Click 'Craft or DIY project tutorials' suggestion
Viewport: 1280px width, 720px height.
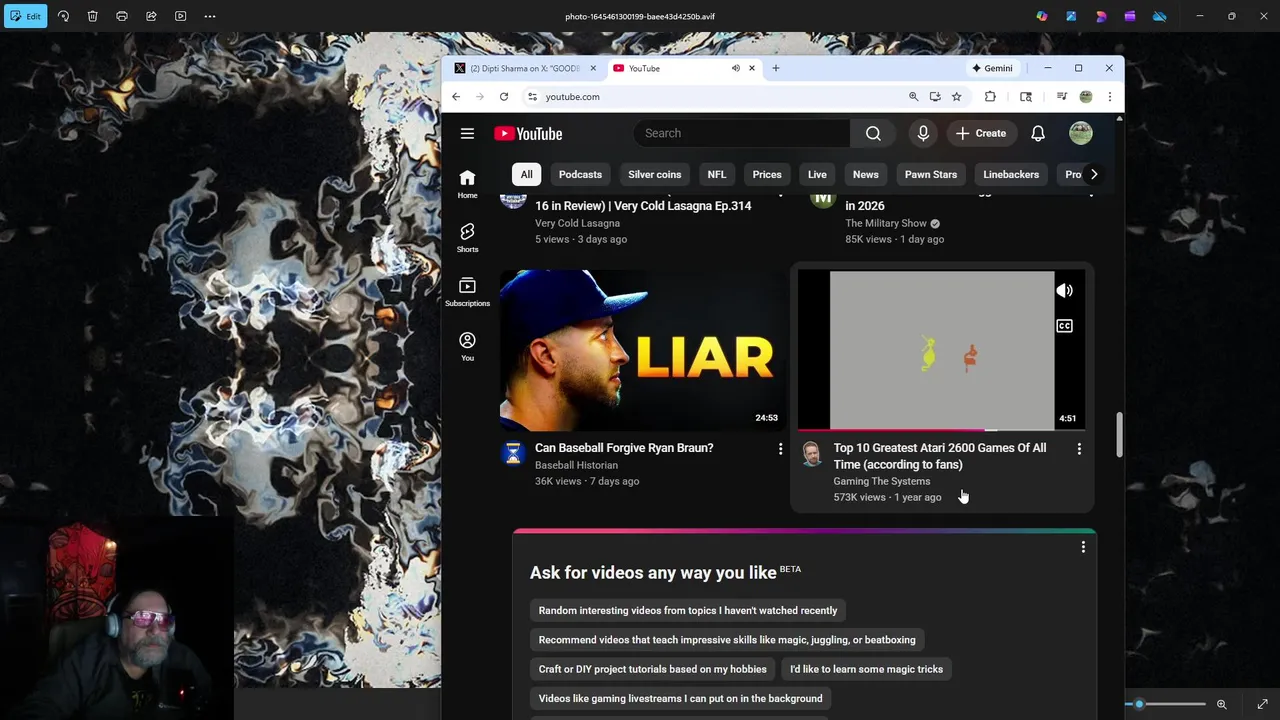tap(653, 669)
